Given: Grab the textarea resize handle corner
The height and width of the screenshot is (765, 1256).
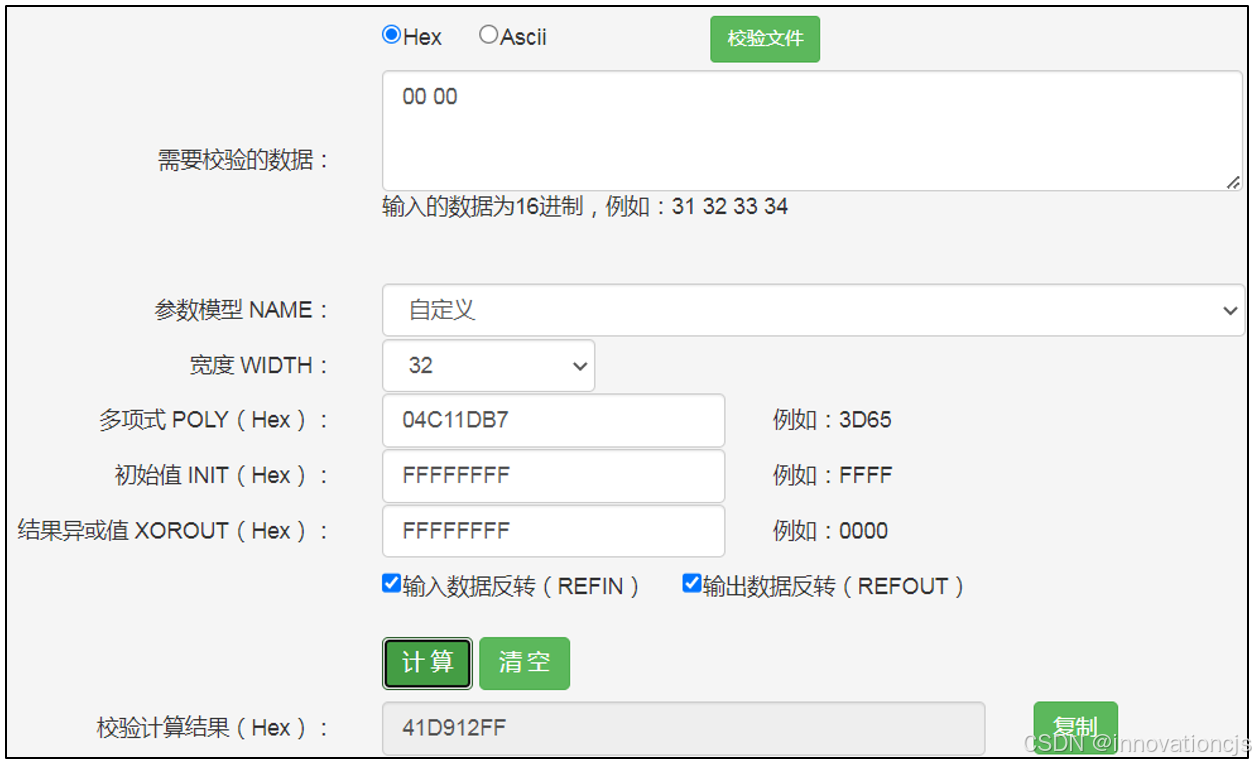Looking at the screenshot, I should 1233,182.
